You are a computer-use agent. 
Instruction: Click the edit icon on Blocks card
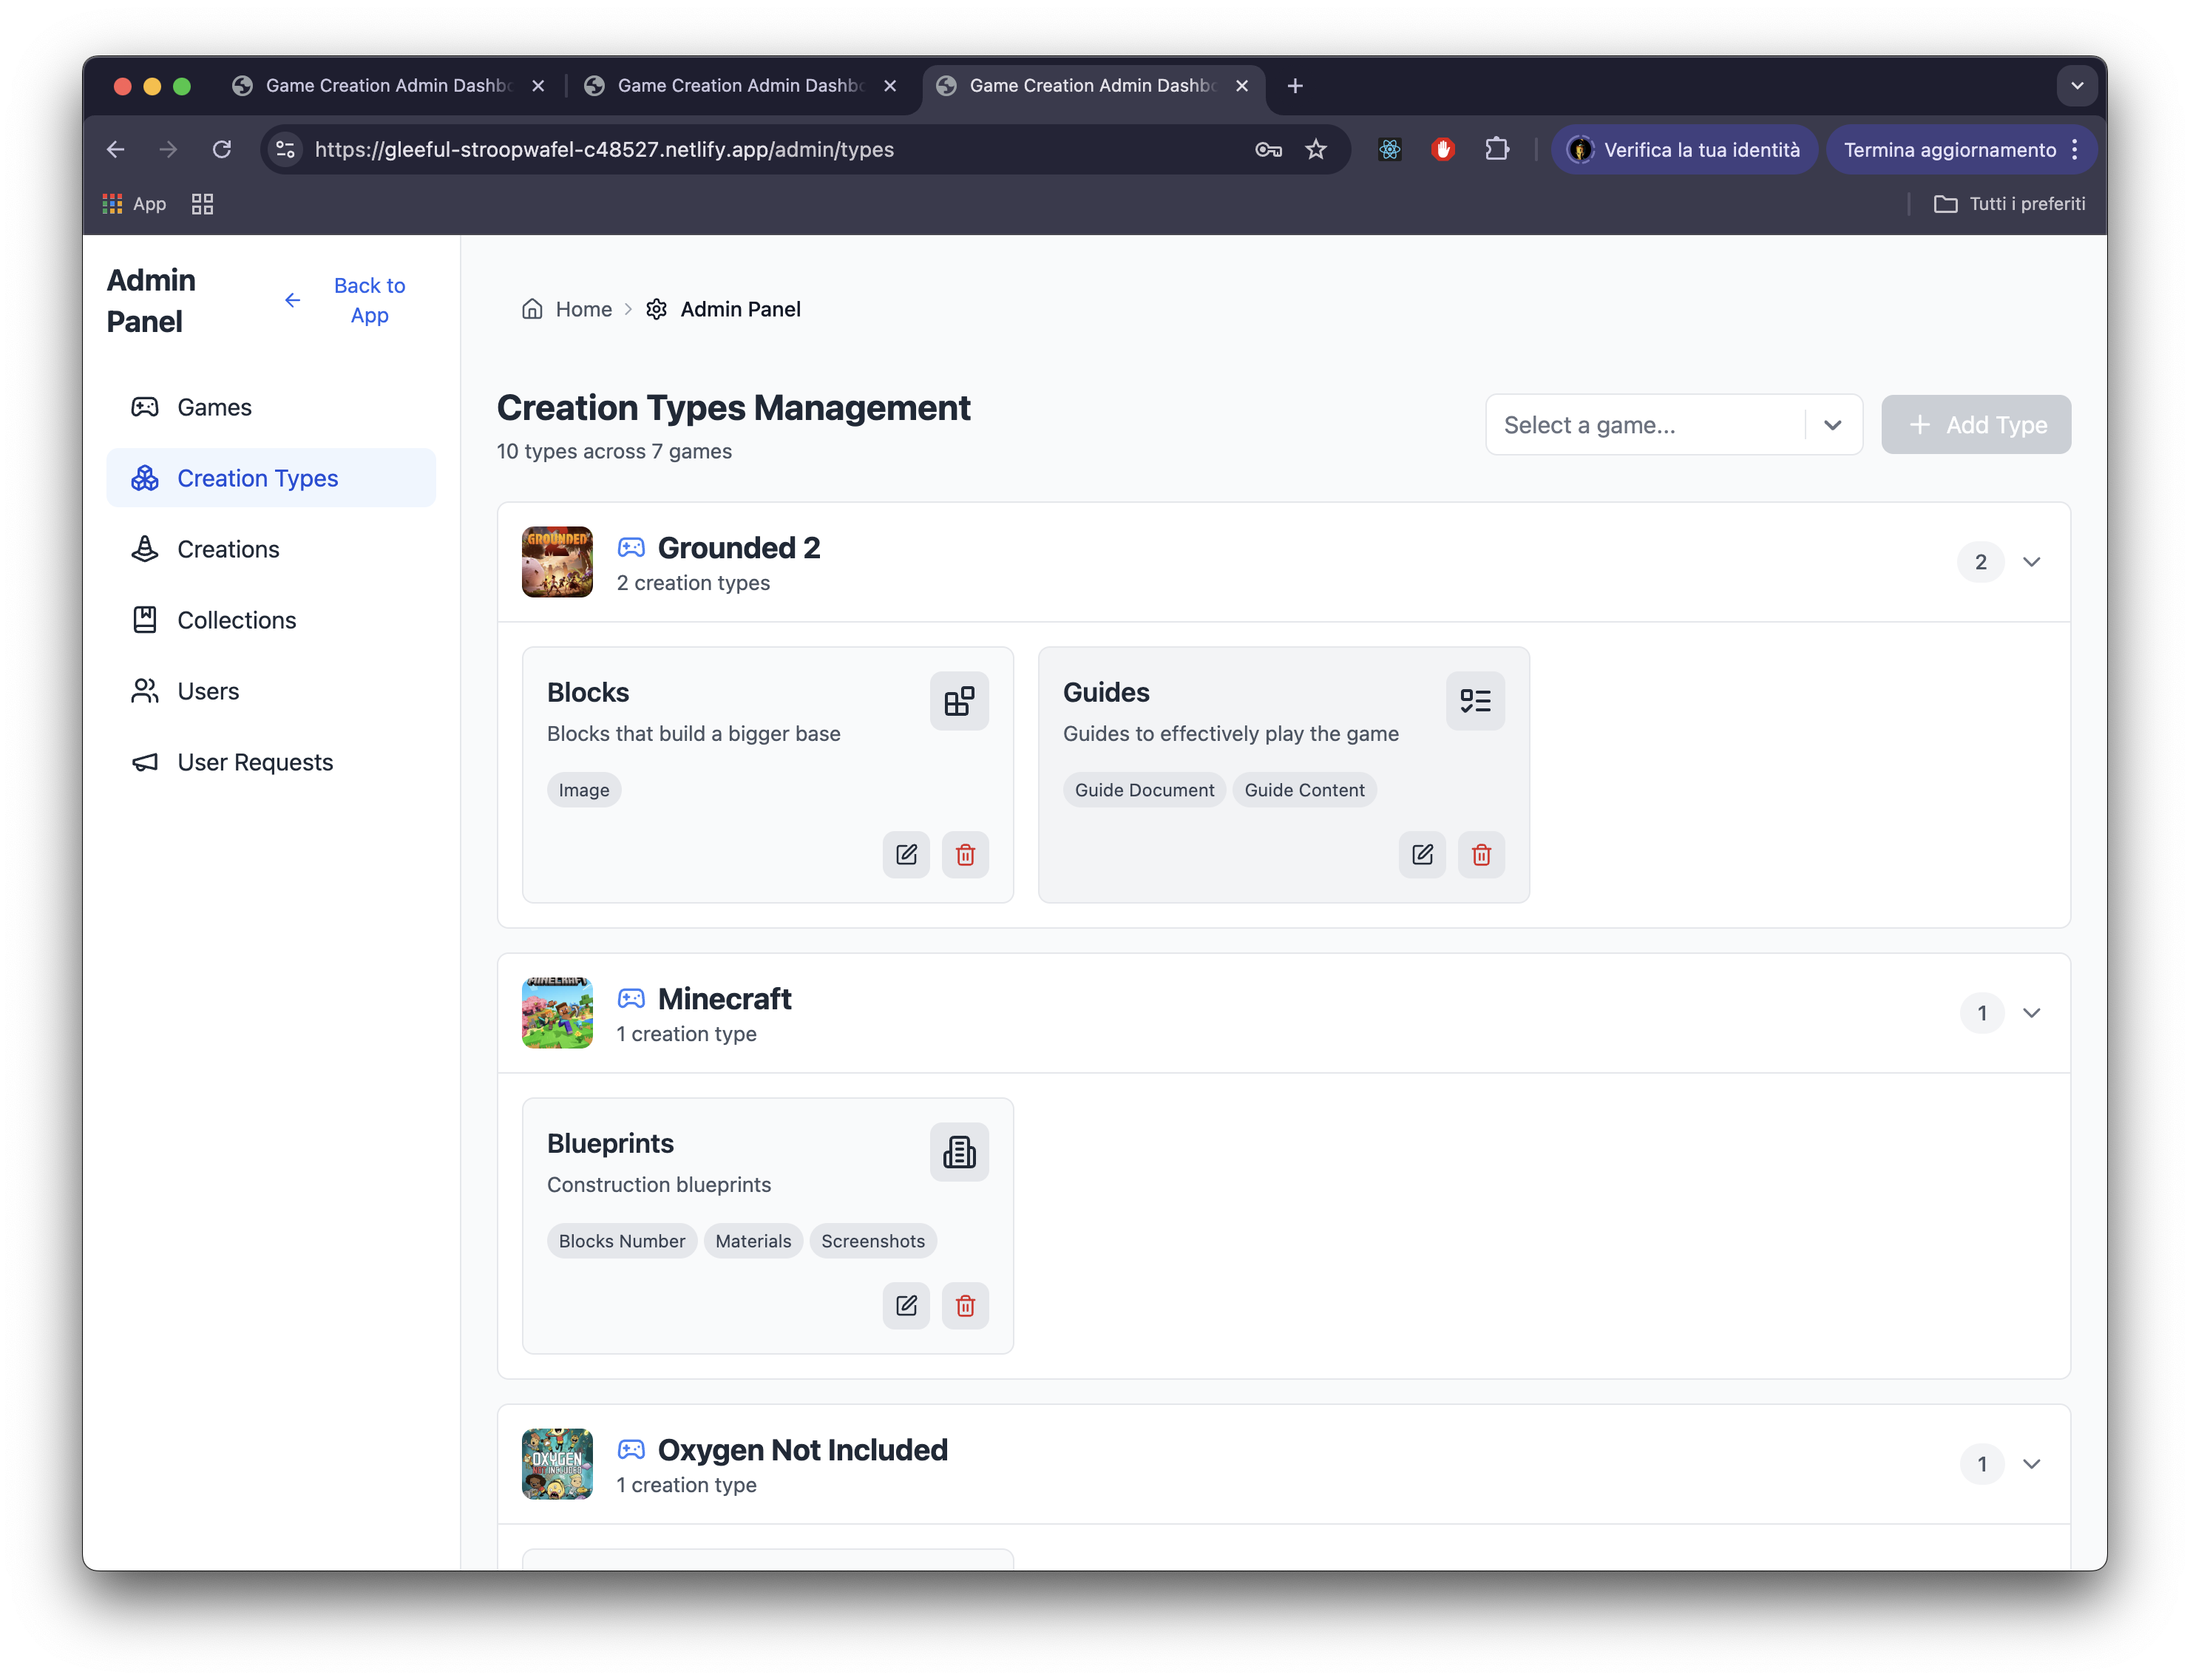click(x=906, y=855)
